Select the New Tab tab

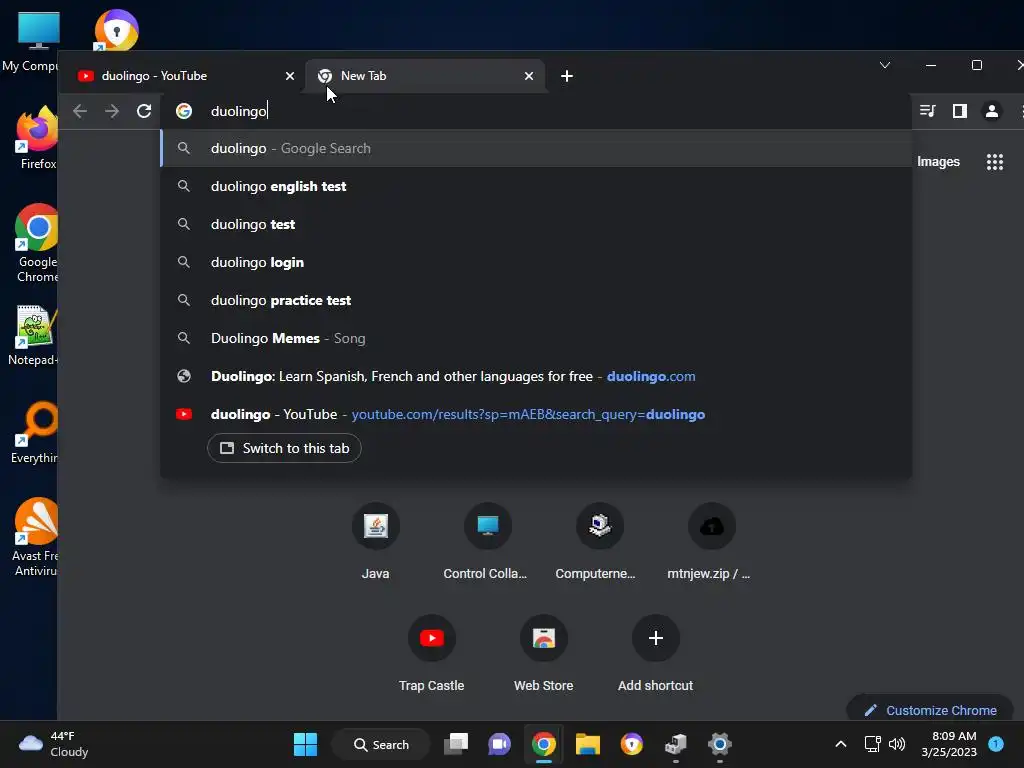[x=424, y=76]
